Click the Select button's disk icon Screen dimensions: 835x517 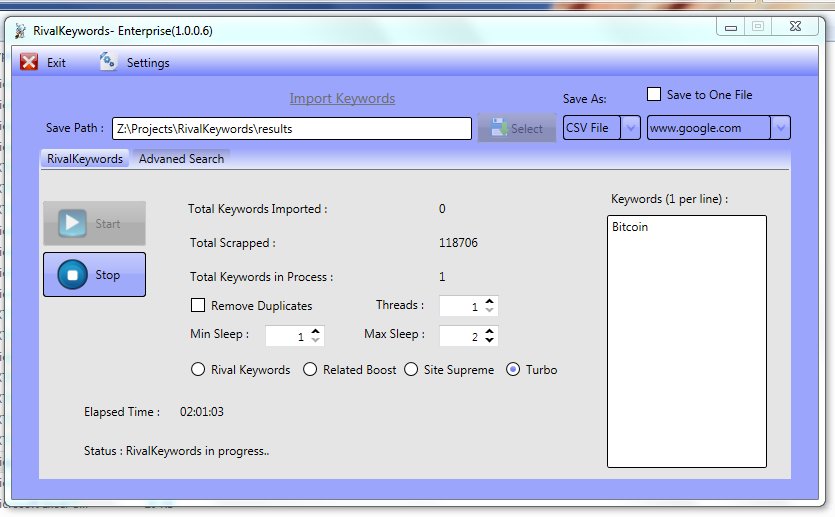pos(499,127)
